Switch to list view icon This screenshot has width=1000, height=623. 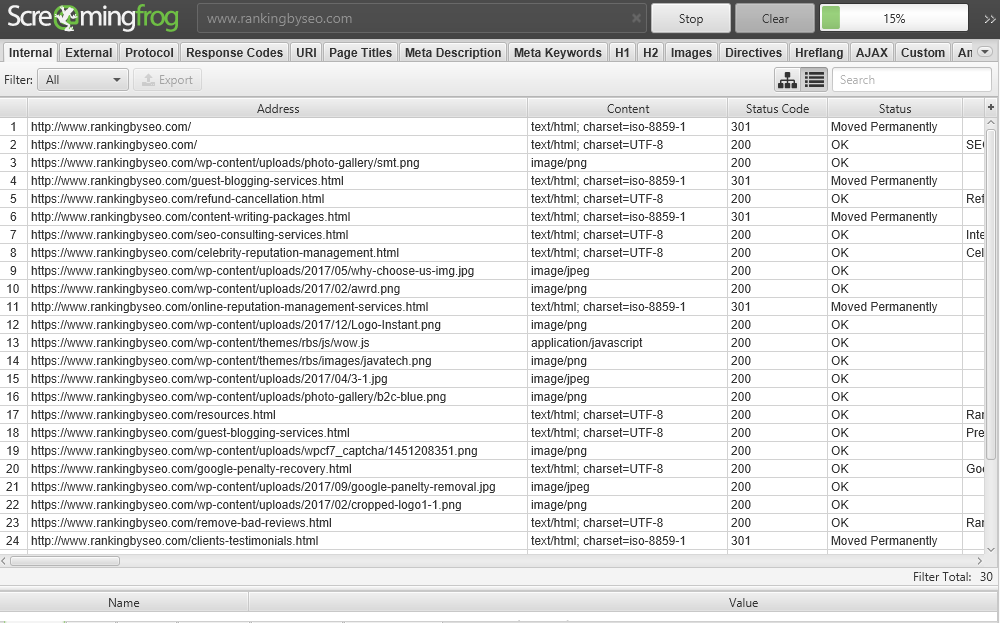pyautogui.click(x=814, y=80)
